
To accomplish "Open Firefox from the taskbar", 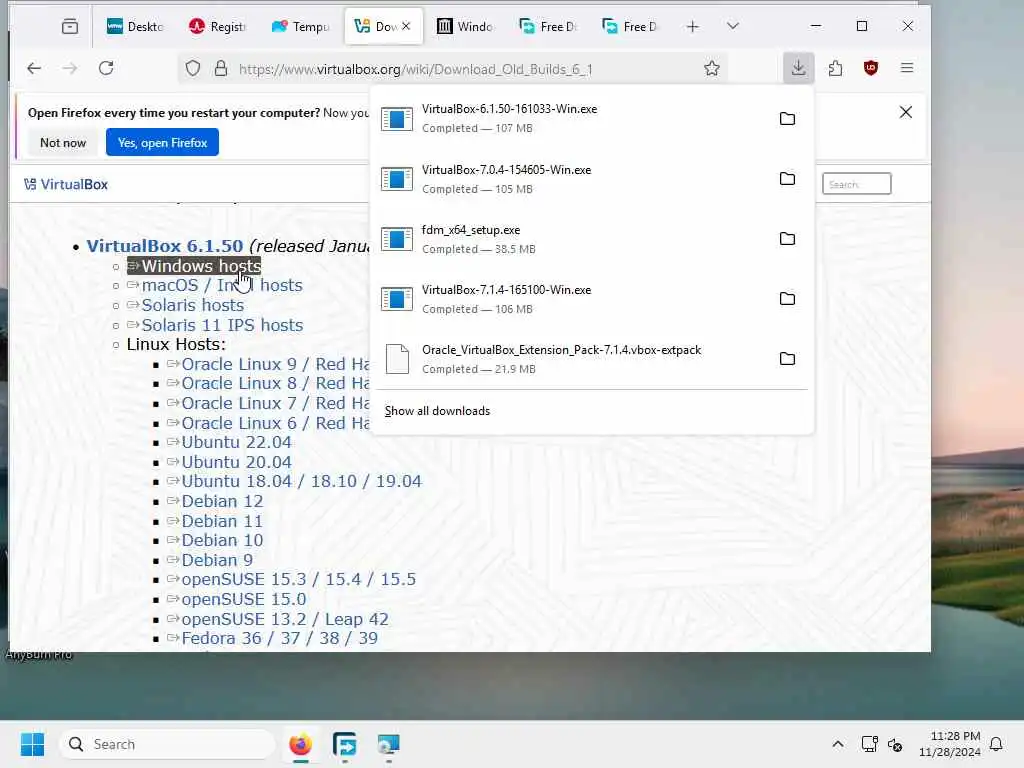I will click(300, 744).
